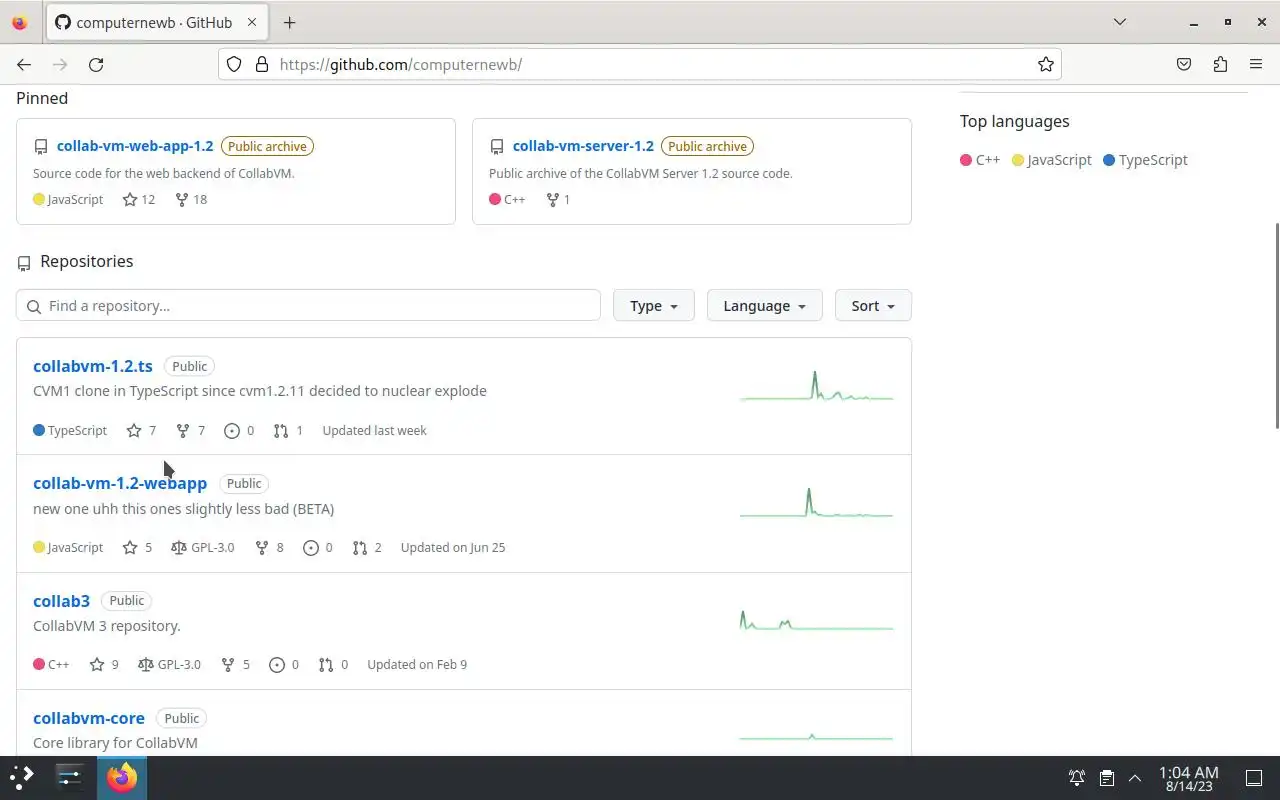Screen dimensions: 1280x800
Task: Open Firefox hamburger application menu
Action: (x=1256, y=64)
